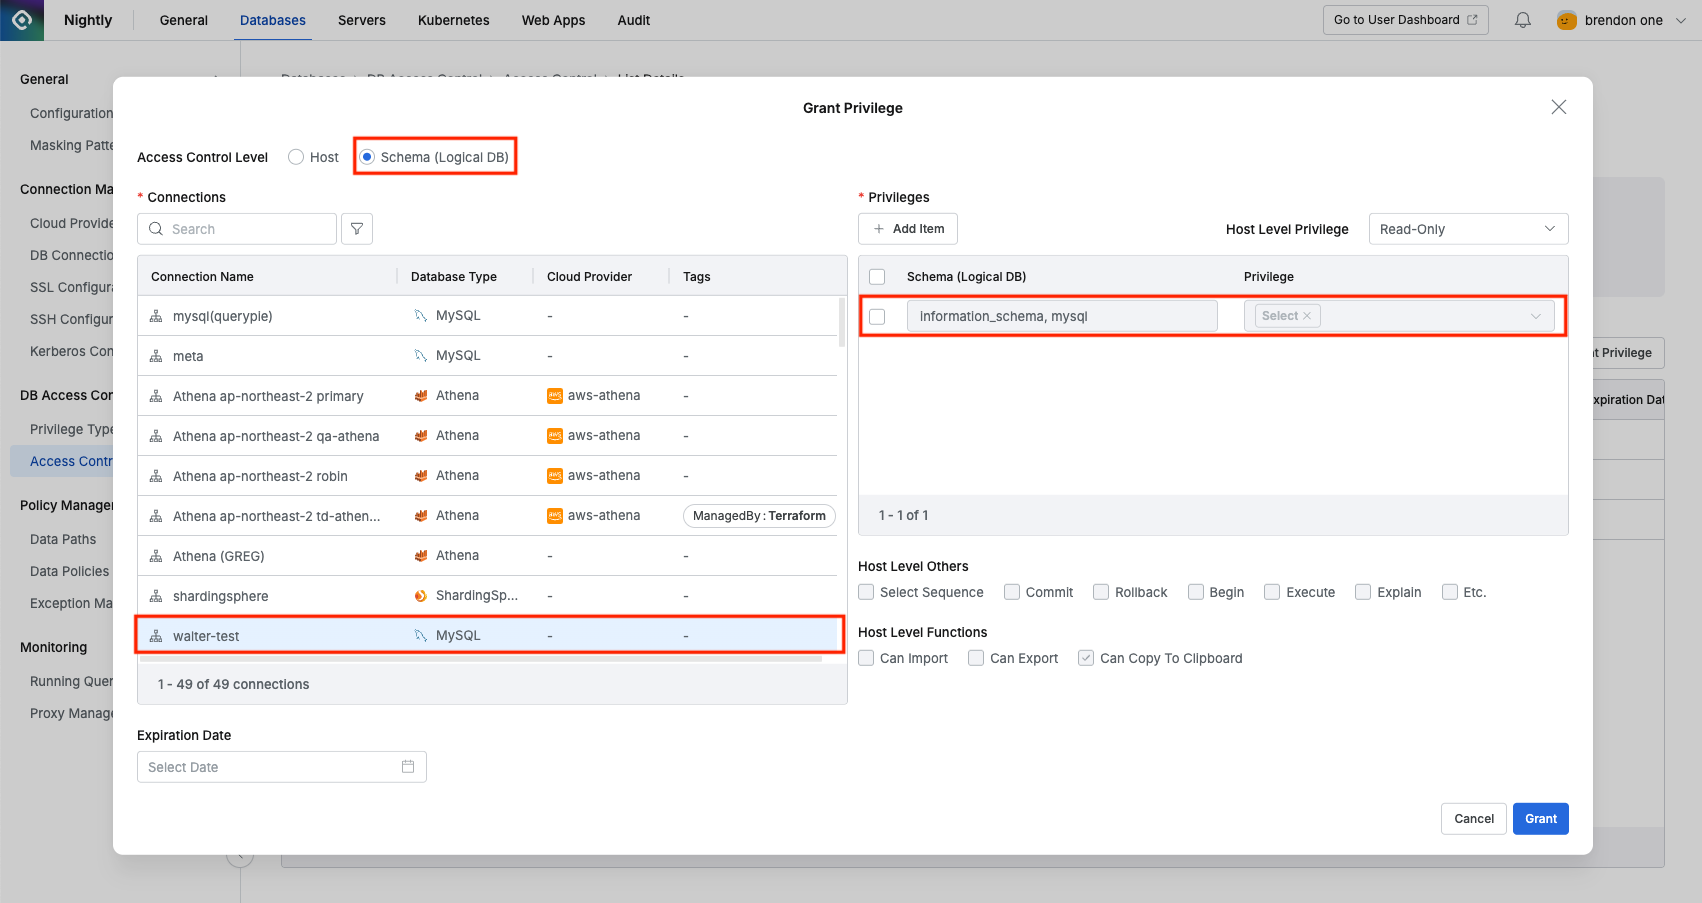The height and width of the screenshot is (903, 1702).
Task: Close the Grant Privilege dialog
Action: point(1558,107)
